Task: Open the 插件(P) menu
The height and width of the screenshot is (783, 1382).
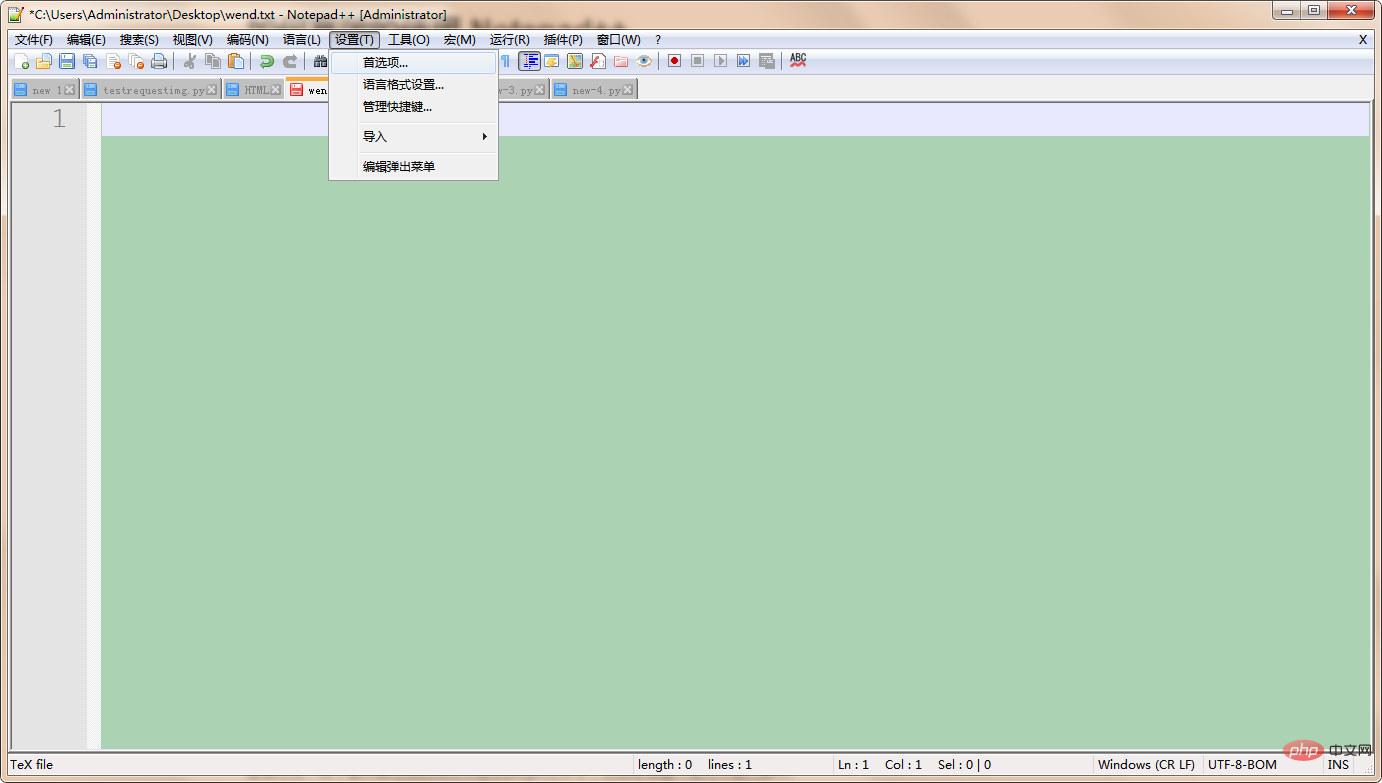Action: tap(563, 39)
